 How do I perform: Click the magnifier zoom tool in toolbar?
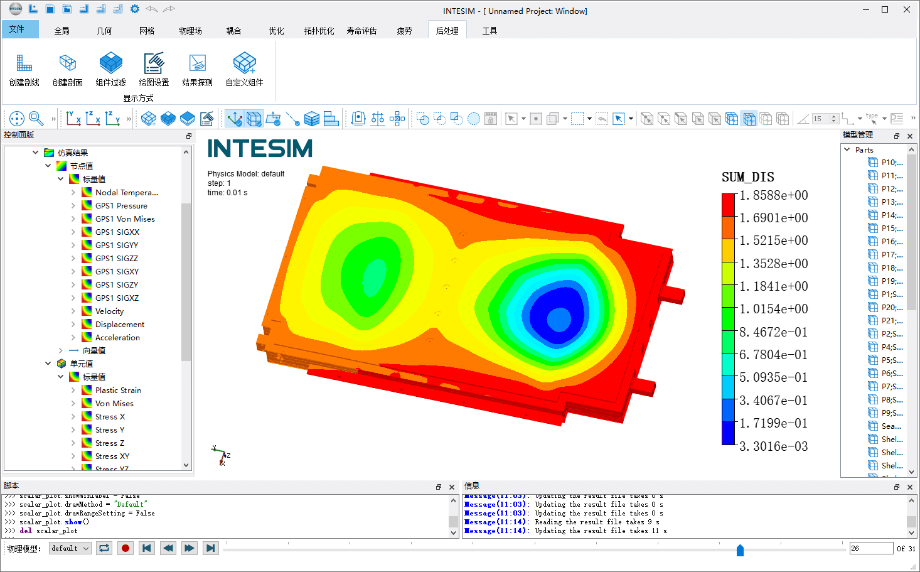(x=36, y=118)
